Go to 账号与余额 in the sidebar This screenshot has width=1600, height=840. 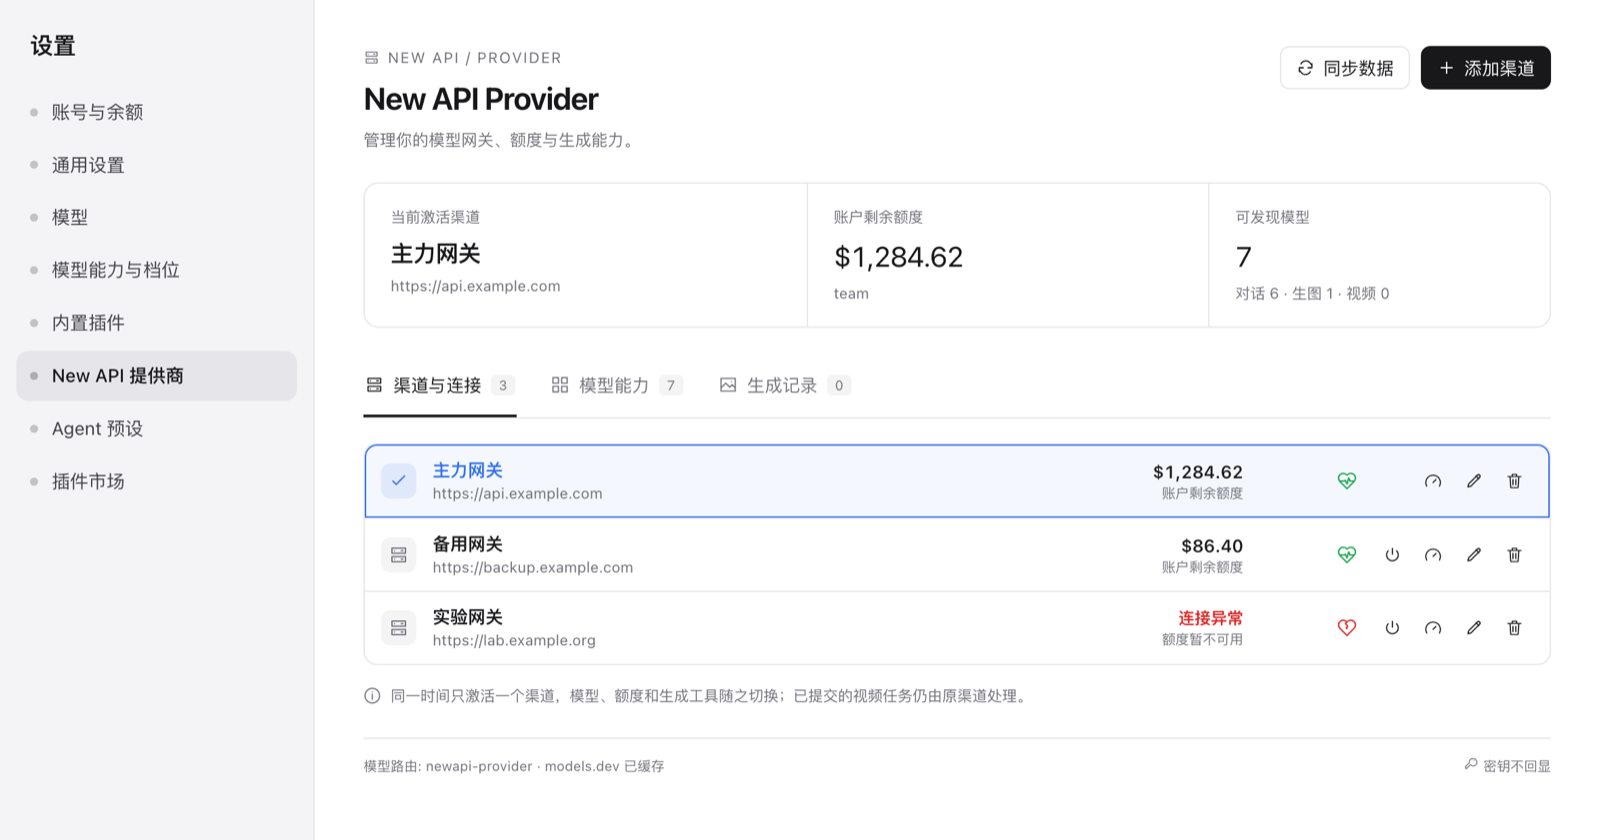tap(157, 112)
